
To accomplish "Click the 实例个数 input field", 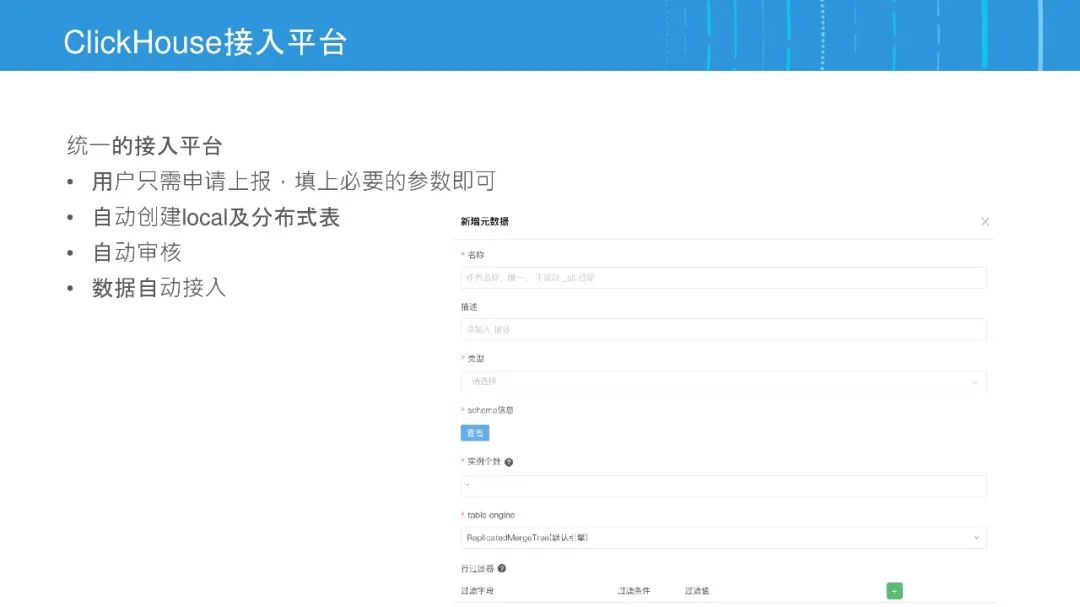I will point(723,486).
